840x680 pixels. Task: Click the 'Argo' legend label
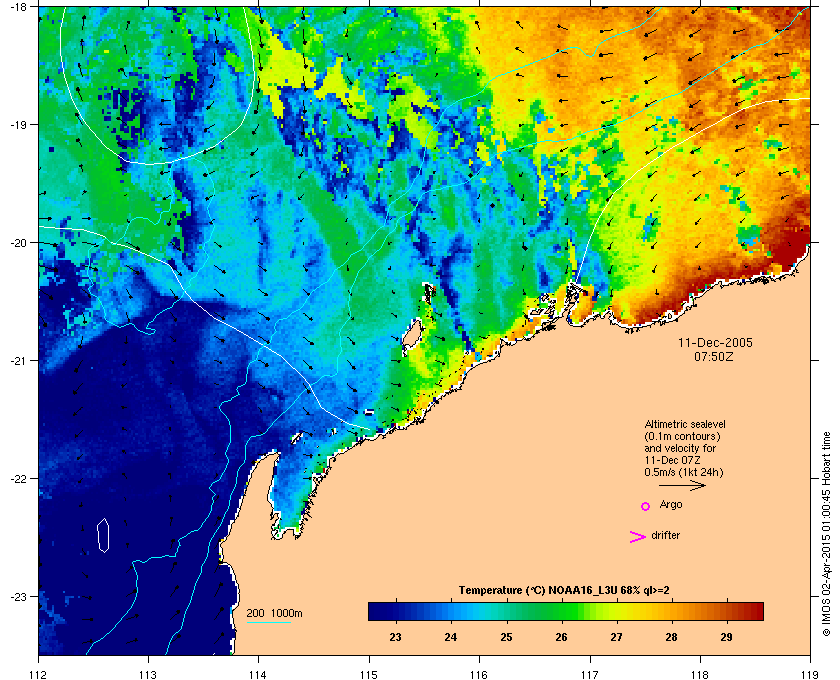671,505
